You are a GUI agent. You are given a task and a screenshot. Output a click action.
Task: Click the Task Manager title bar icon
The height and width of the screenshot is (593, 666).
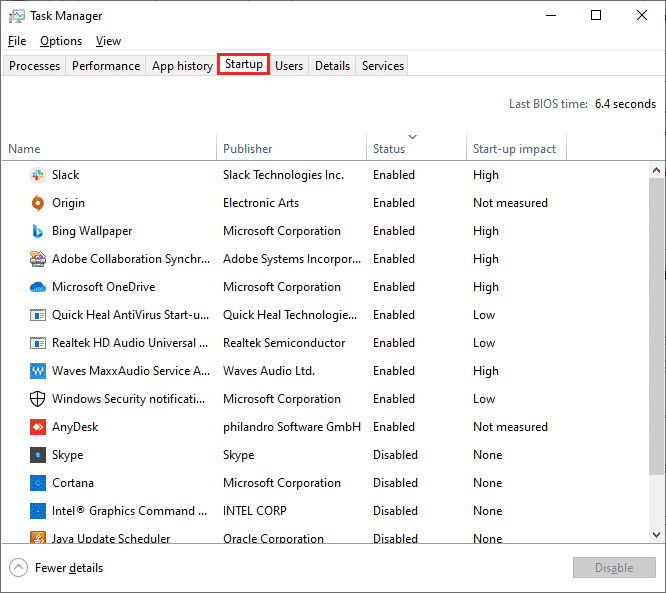(17, 16)
